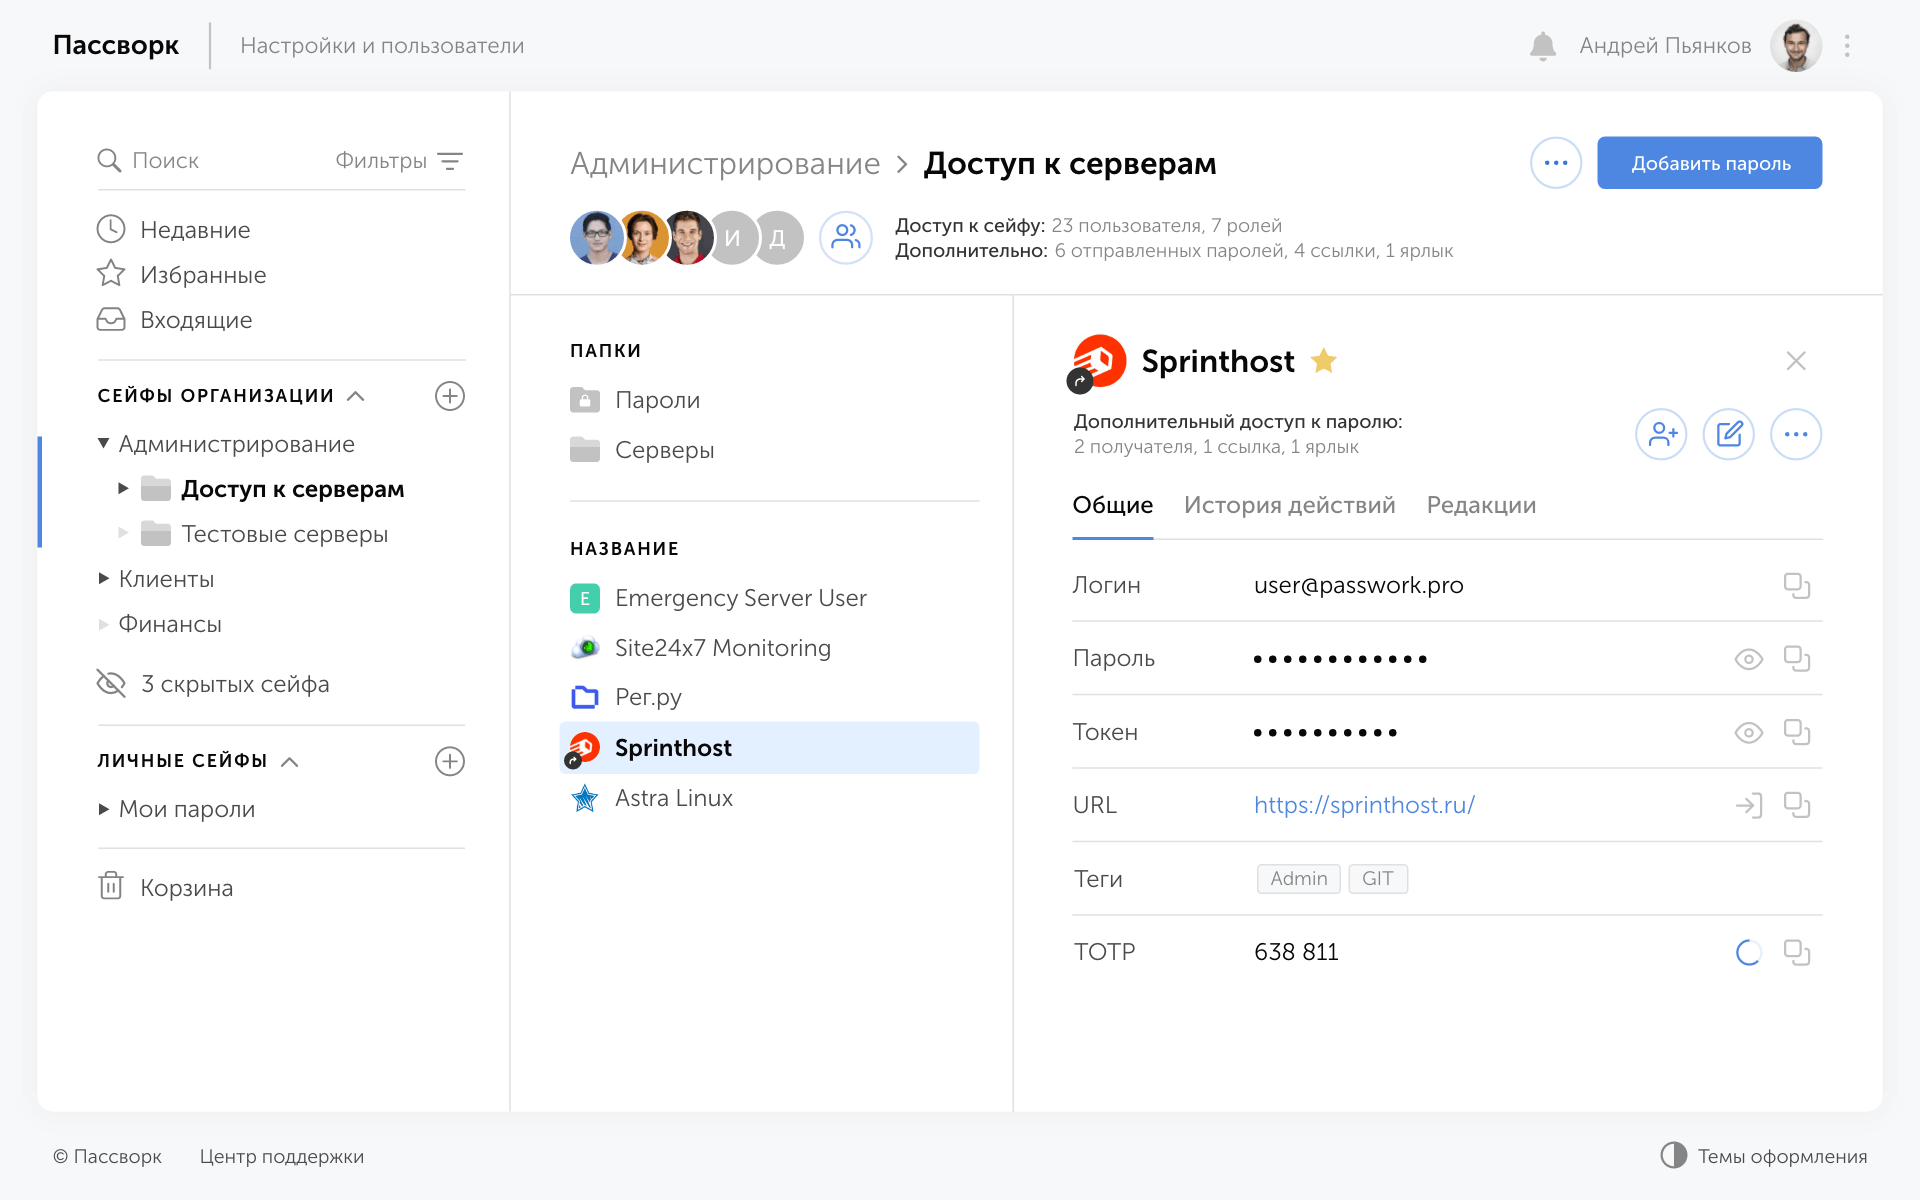Click Андрей Пьянков's profile avatar
1920x1200 pixels.
(1796, 46)
